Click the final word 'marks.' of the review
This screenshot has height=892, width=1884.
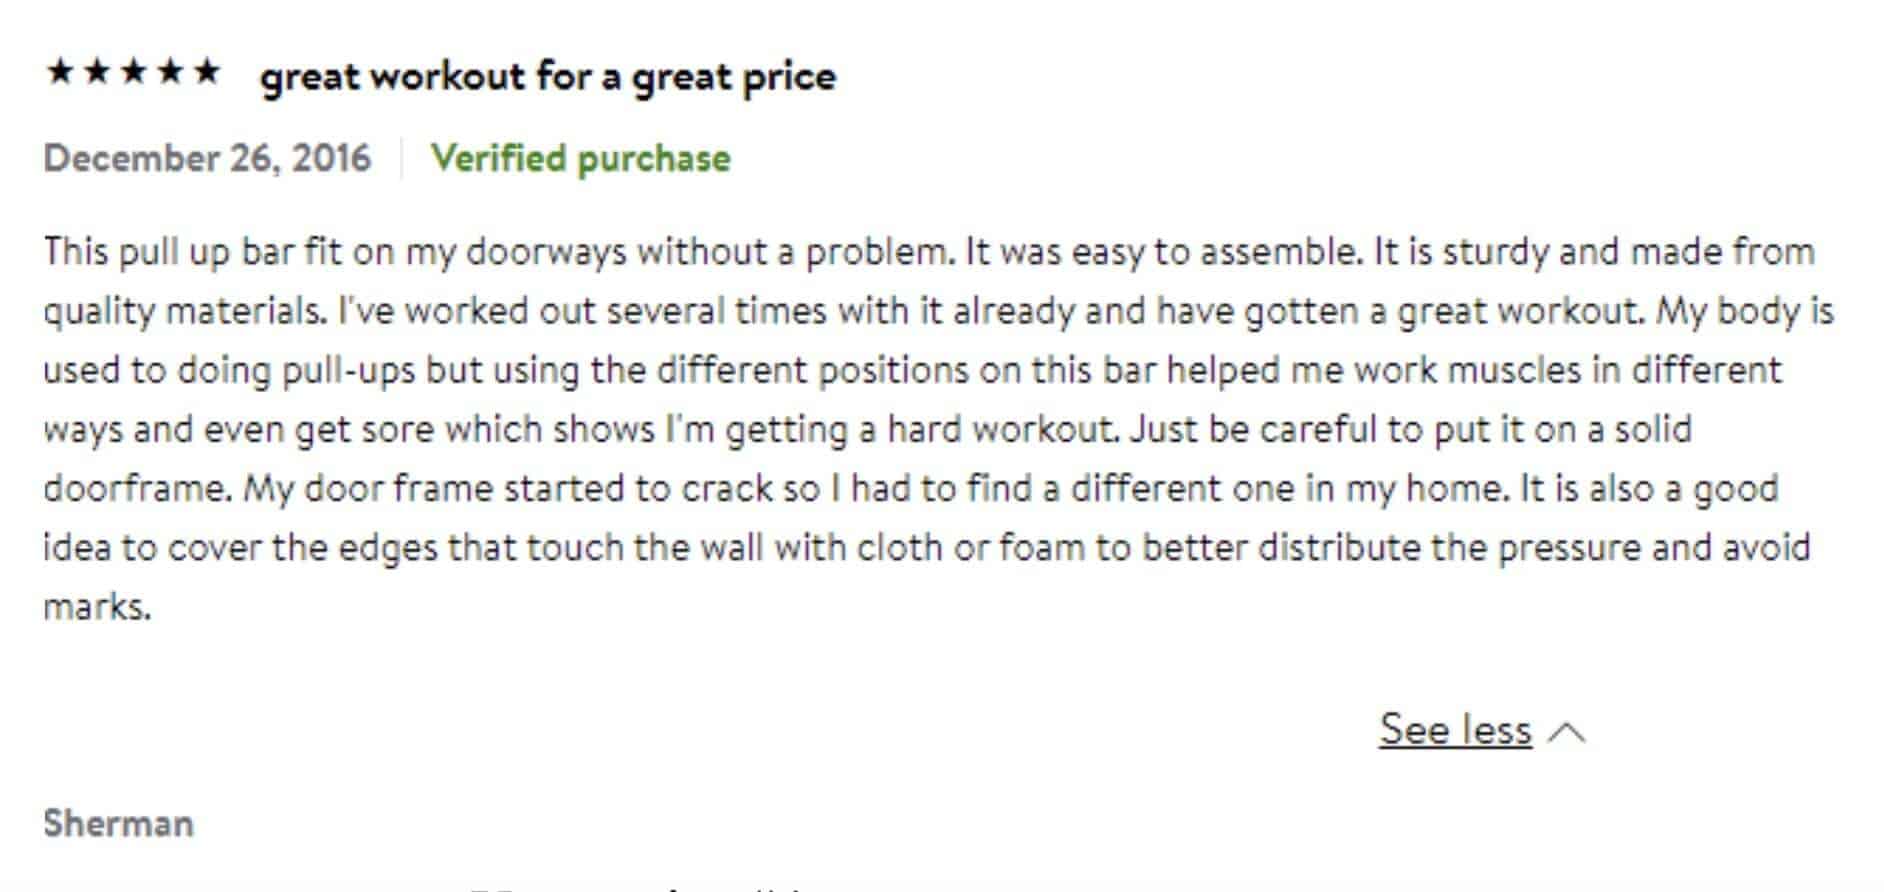(x=97, y=607)
